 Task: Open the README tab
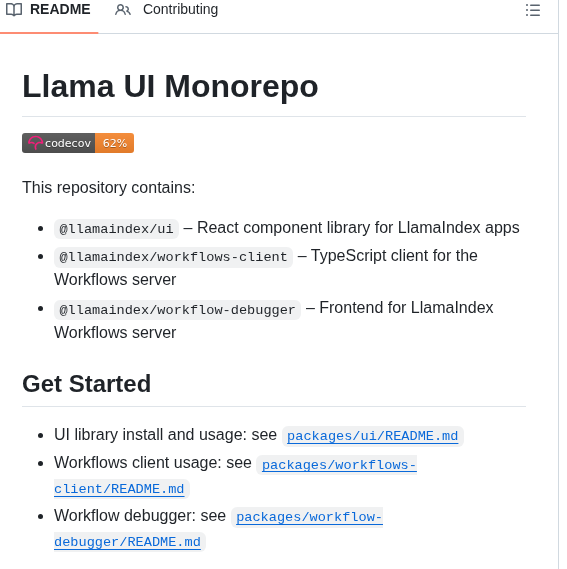tap(49, 10)
